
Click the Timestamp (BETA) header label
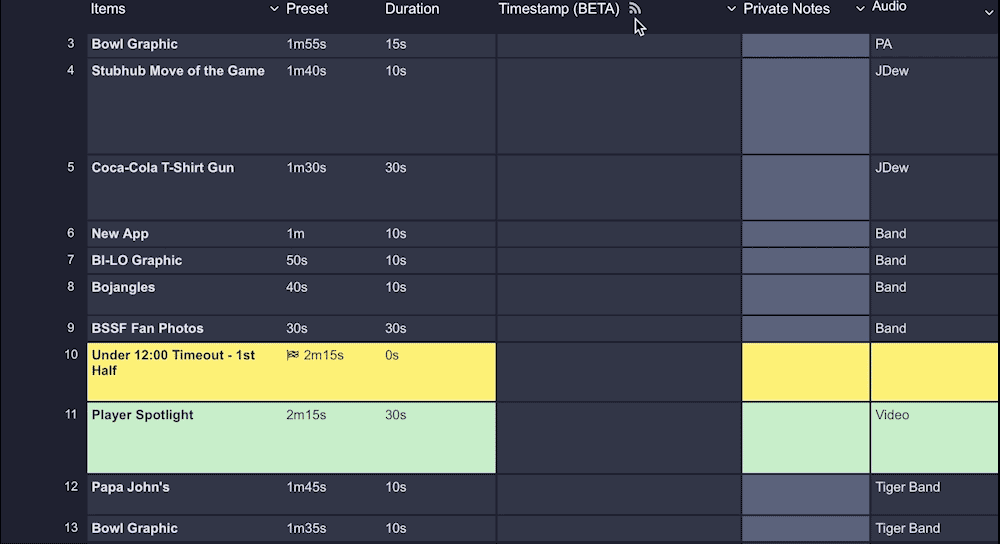559,9
